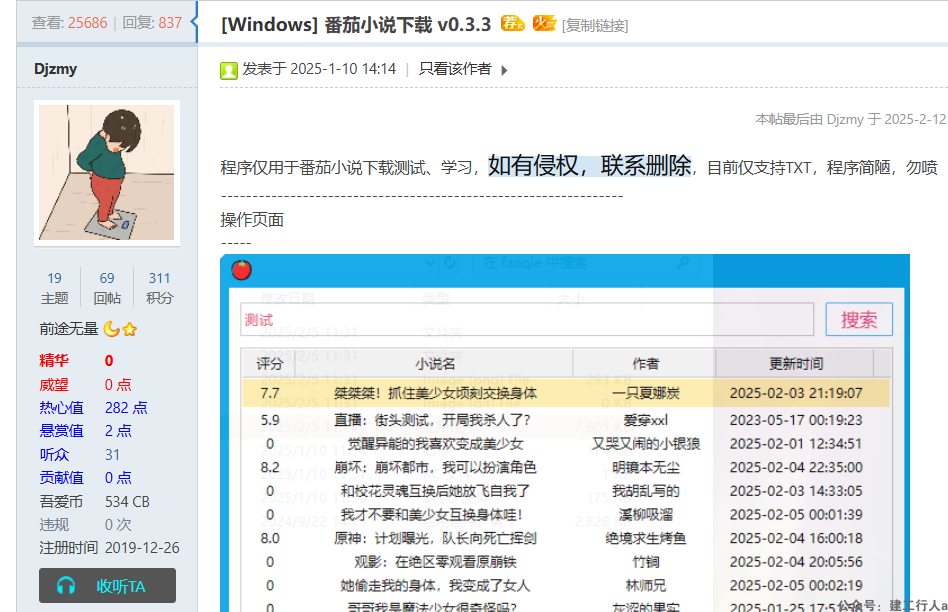The width and height of the screenshot is (948, 612).
Task: Filter posts with 只看该作者 link
Action: 455,69
